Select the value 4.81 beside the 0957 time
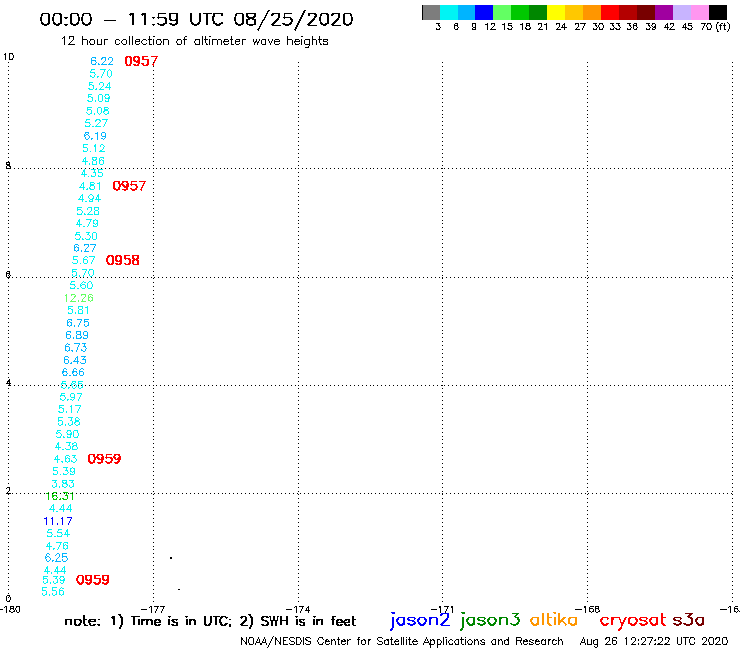The width and height of the screenshot is (740, 650). (90, 186)
